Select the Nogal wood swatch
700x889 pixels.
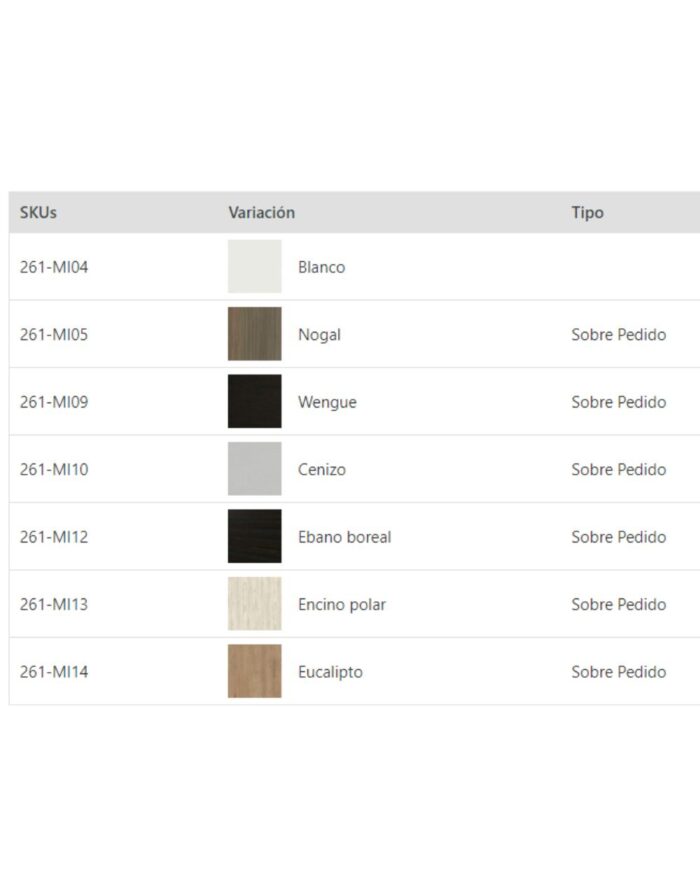pyautogui.click(x=254, y=334)
